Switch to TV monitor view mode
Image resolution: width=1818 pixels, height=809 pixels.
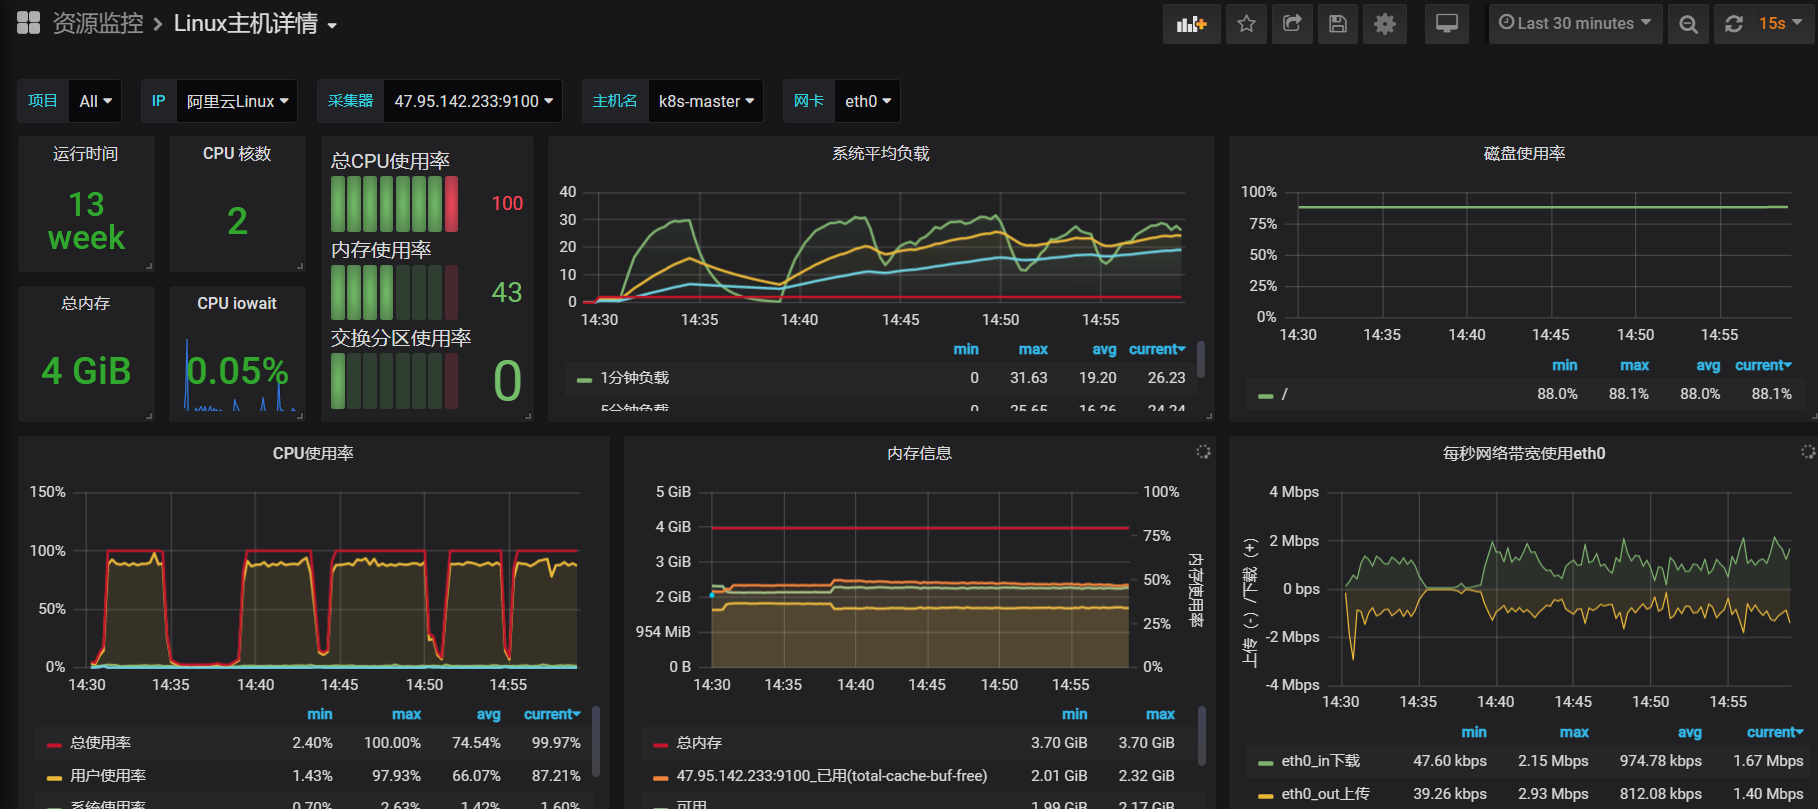1447,24
